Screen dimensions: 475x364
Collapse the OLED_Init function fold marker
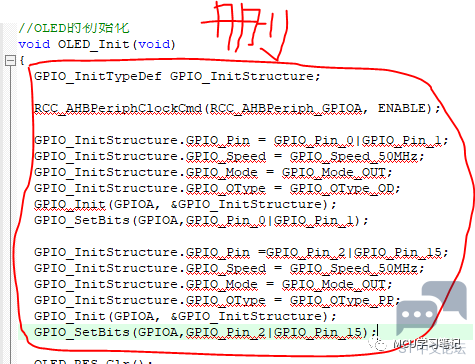click(x=10, y=60)
